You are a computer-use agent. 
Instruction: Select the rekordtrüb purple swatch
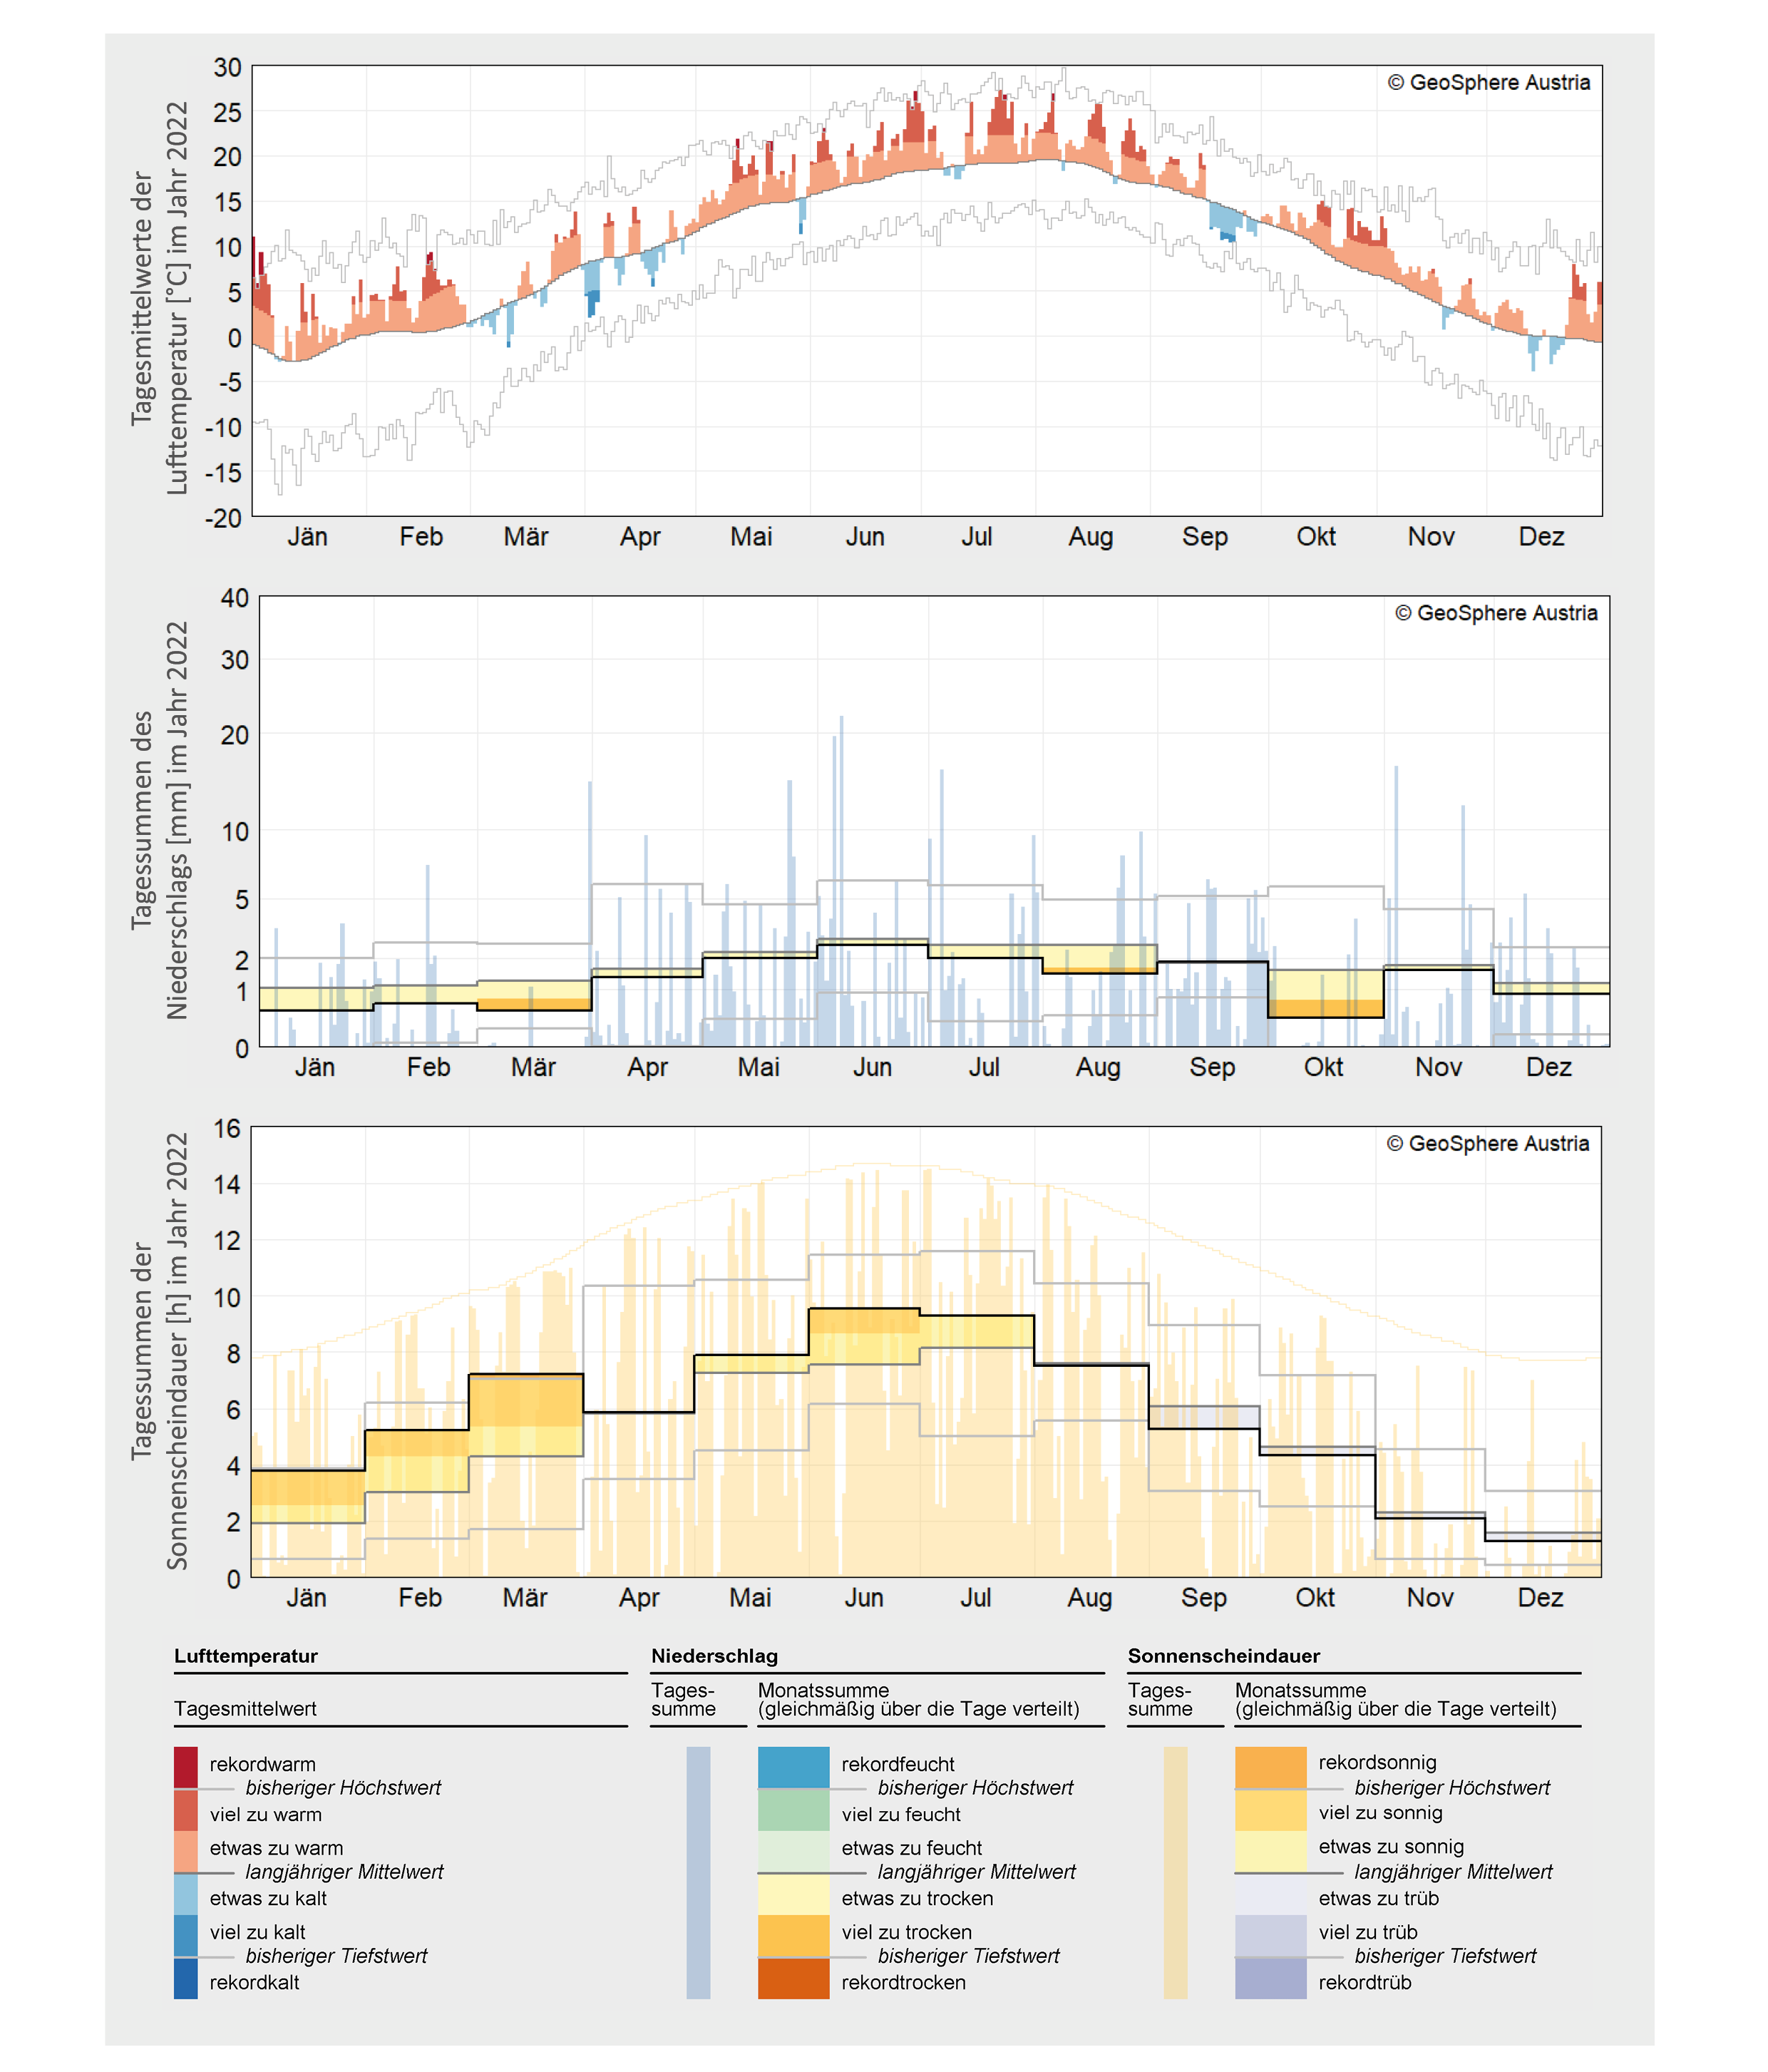tap(1270, 1979)
